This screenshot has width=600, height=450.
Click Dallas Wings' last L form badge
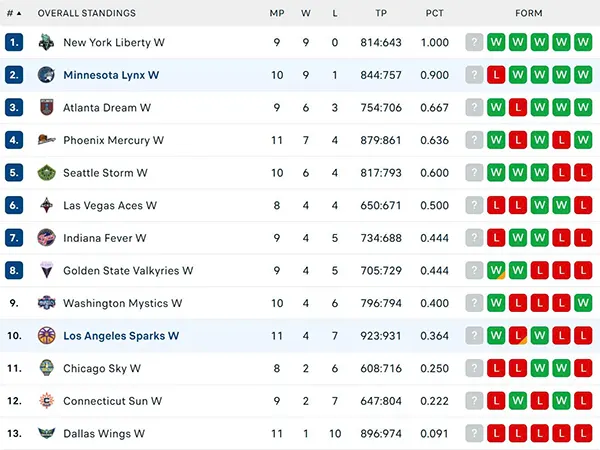coord(583,433)
